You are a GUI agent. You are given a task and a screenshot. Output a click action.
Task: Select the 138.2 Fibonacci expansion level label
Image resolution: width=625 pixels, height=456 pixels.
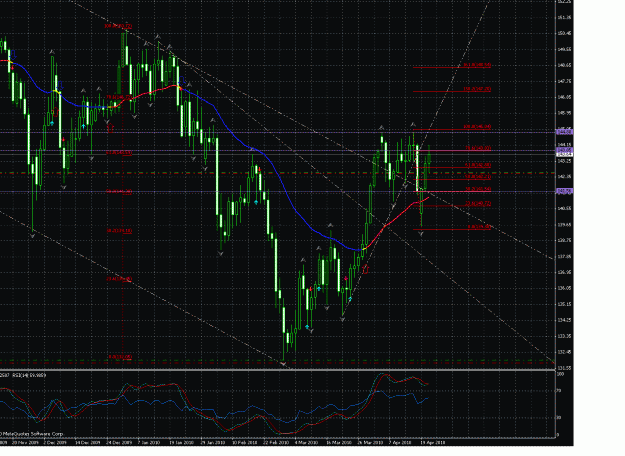(x=477, y=89)
